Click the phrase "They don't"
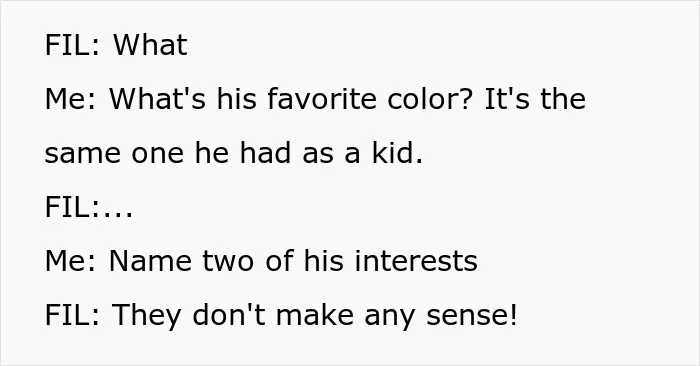Screen dimensions: 700x366 [x=188, y=315]
